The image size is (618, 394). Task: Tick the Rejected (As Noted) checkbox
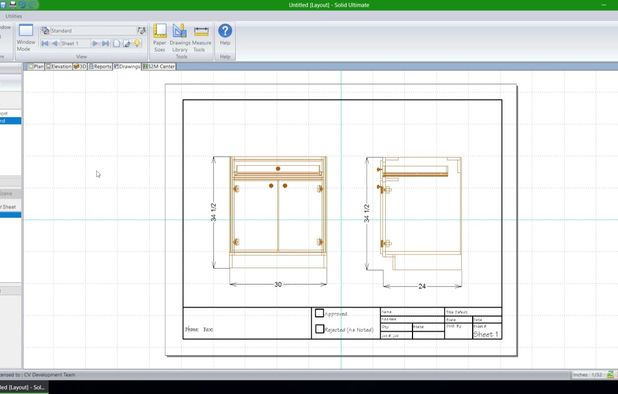point(319,329)
